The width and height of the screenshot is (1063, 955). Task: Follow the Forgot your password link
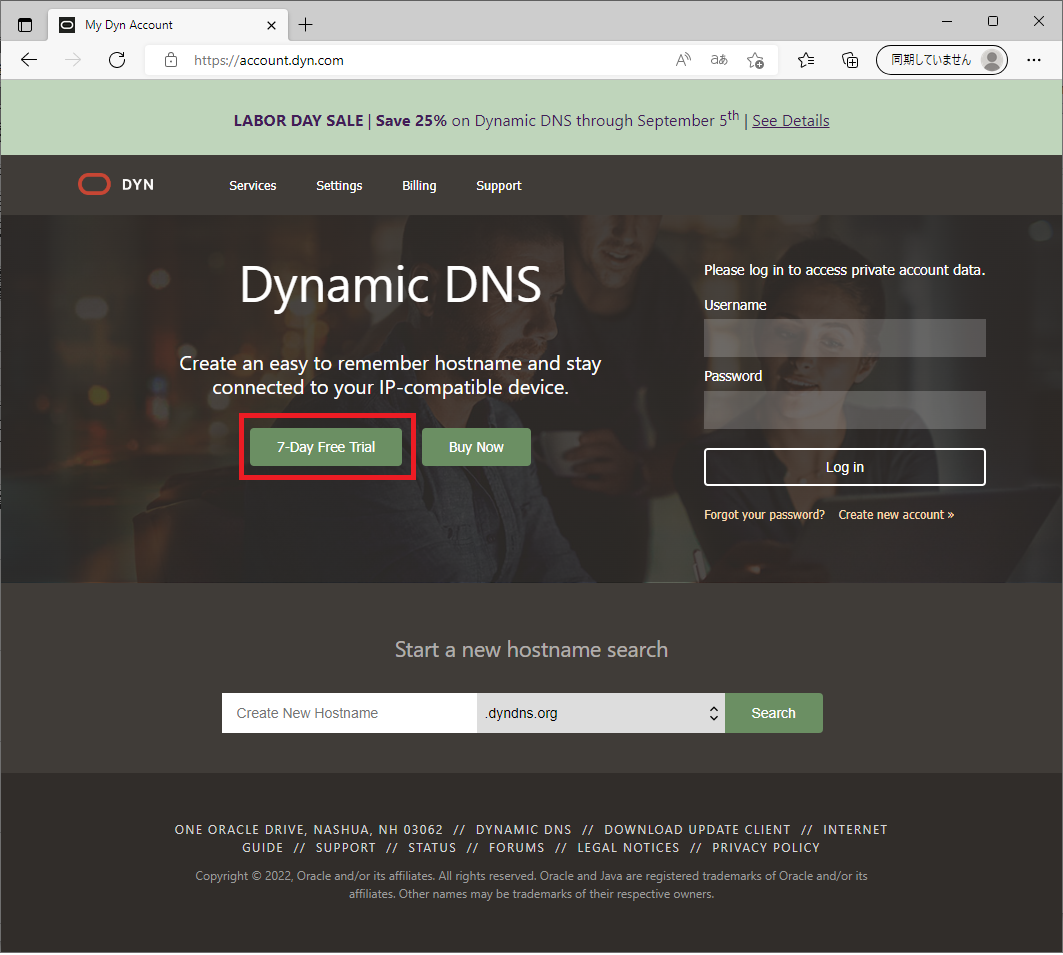764,514
